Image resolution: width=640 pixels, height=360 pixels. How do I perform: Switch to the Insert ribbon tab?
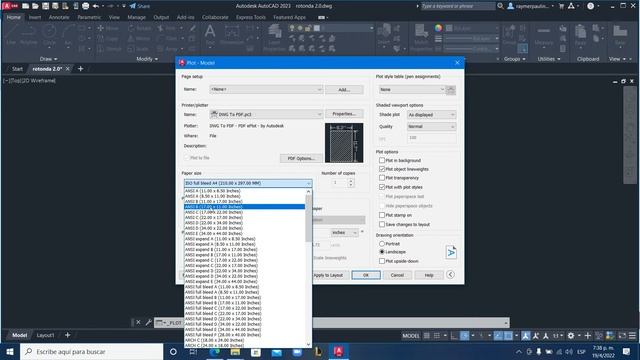(x=35, y=18)
